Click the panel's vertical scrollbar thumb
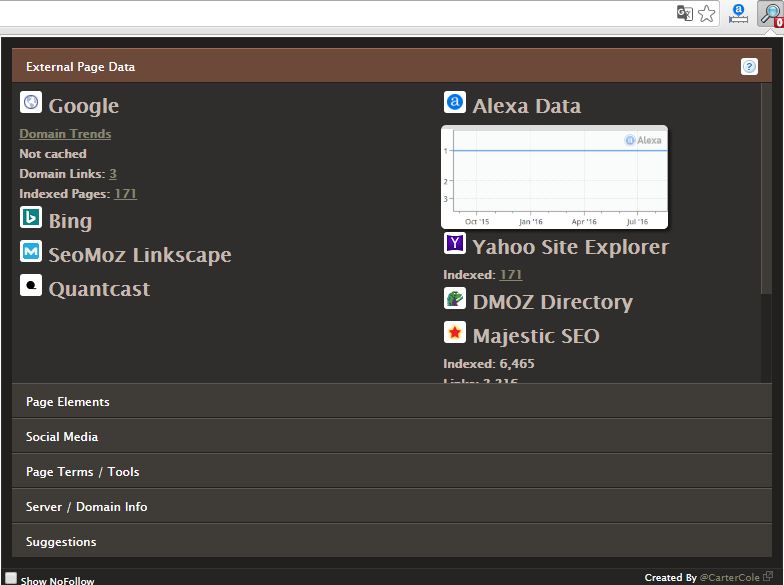This screenshot has height=585, width=784. pyautogui.click(x=766, y=189)
